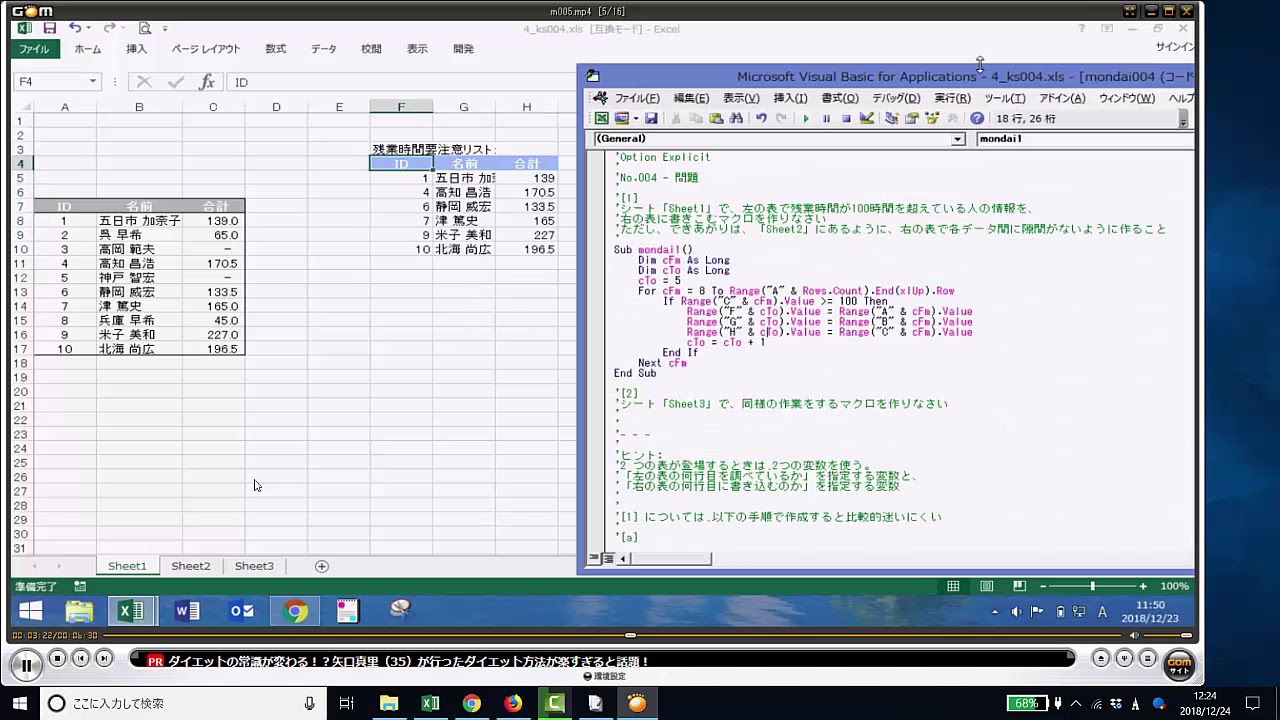This screenshot has height=720, width=1280.
Task: Click the Find binoculars icon in VBA toolbar
Action: [736, 118]
